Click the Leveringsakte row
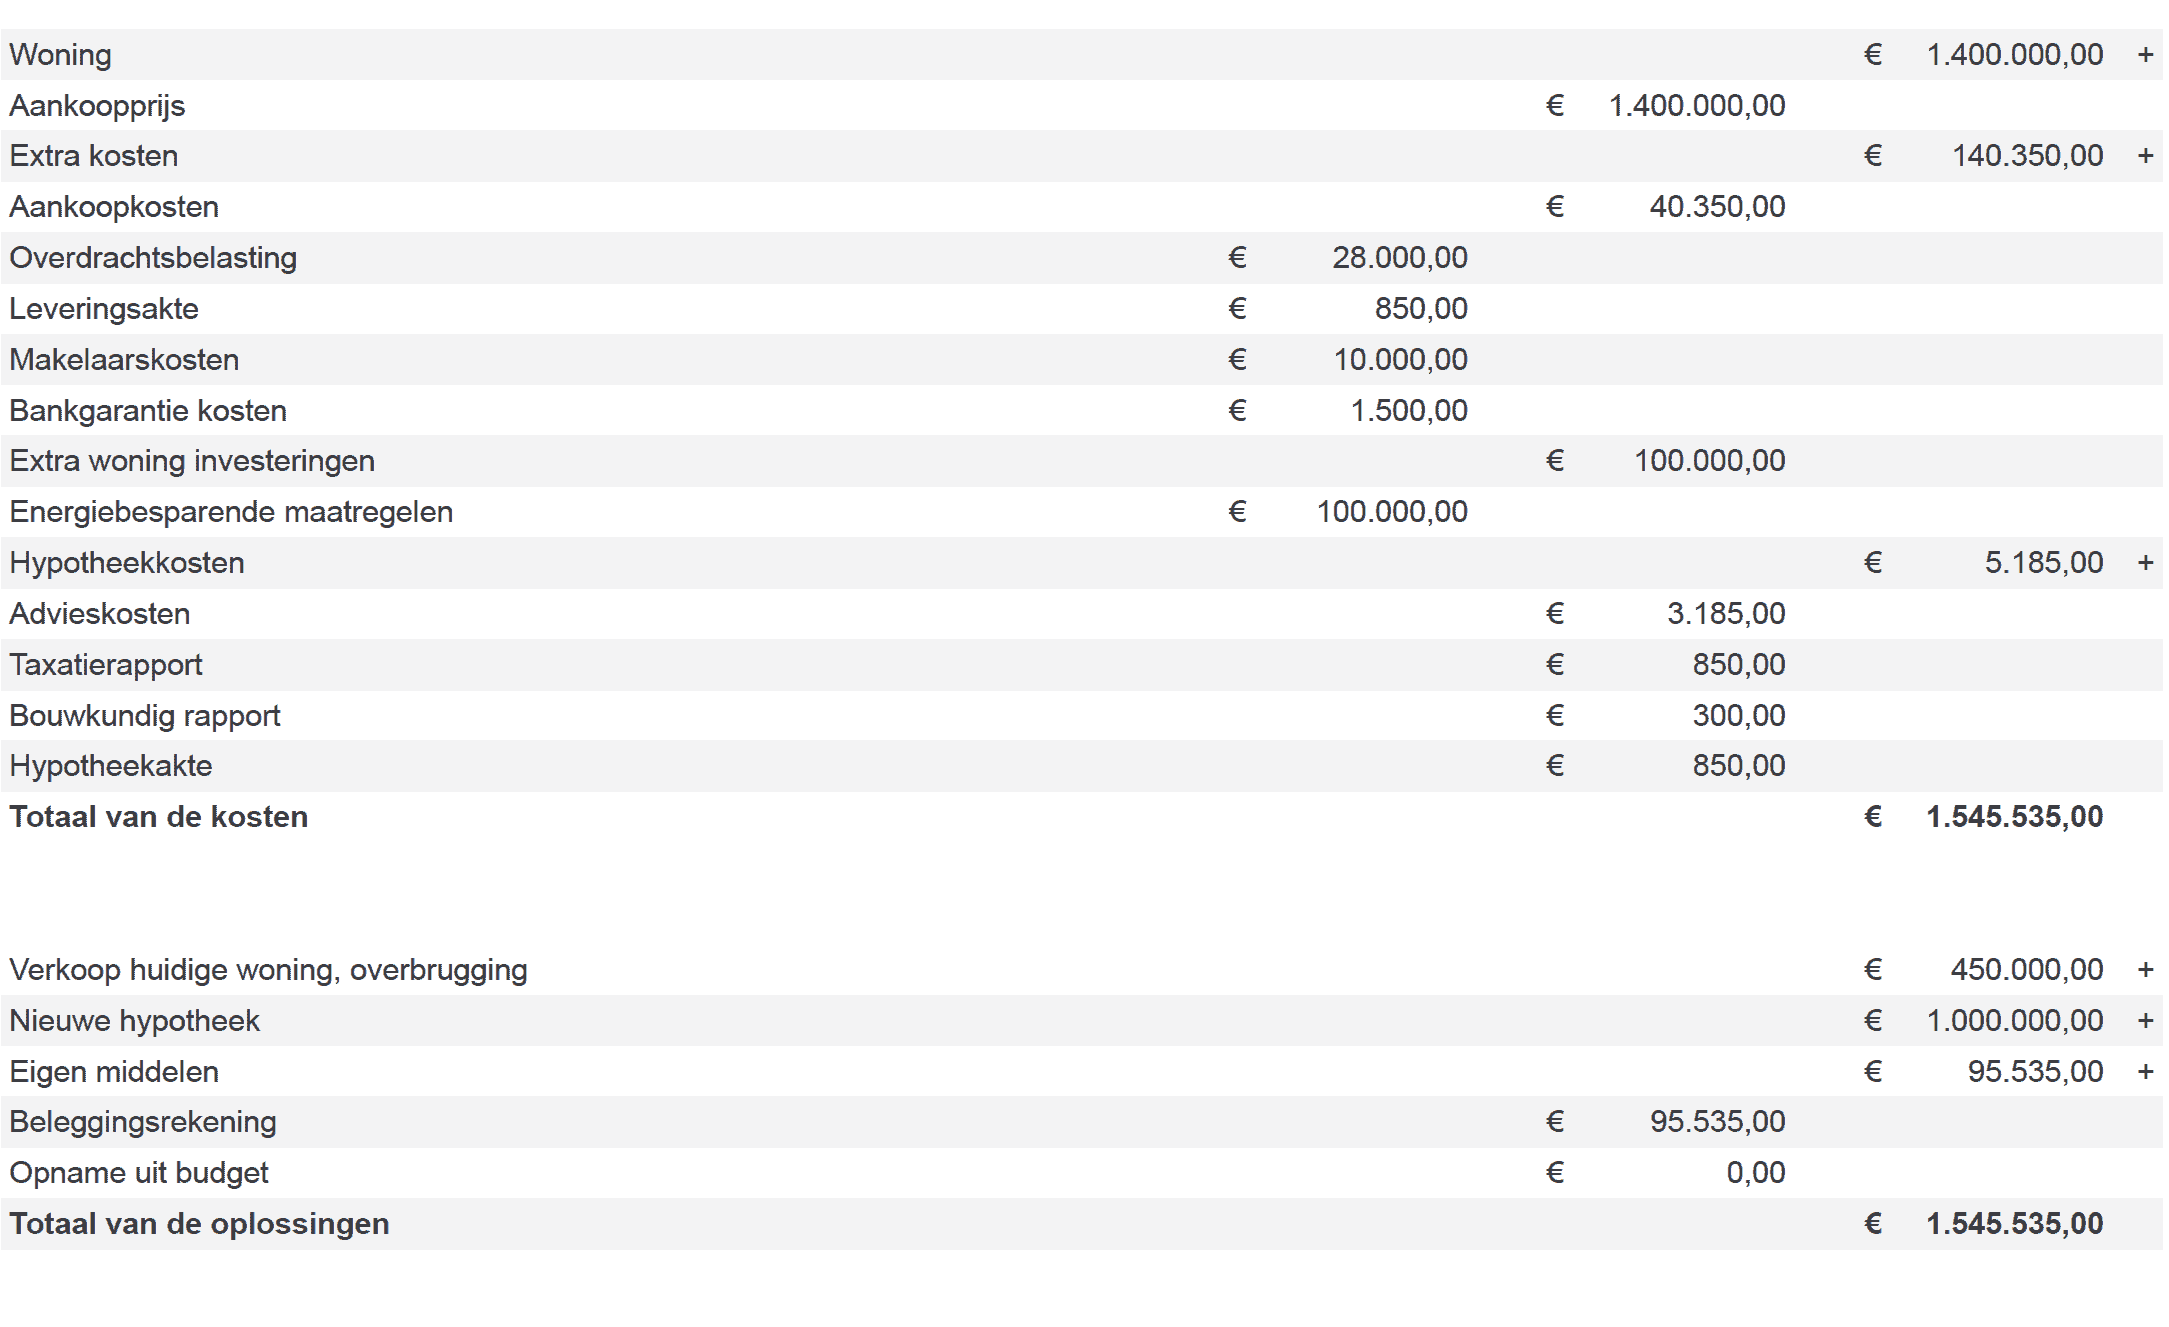This screenshot has height=1327, width=2169. pos(1082,309)
